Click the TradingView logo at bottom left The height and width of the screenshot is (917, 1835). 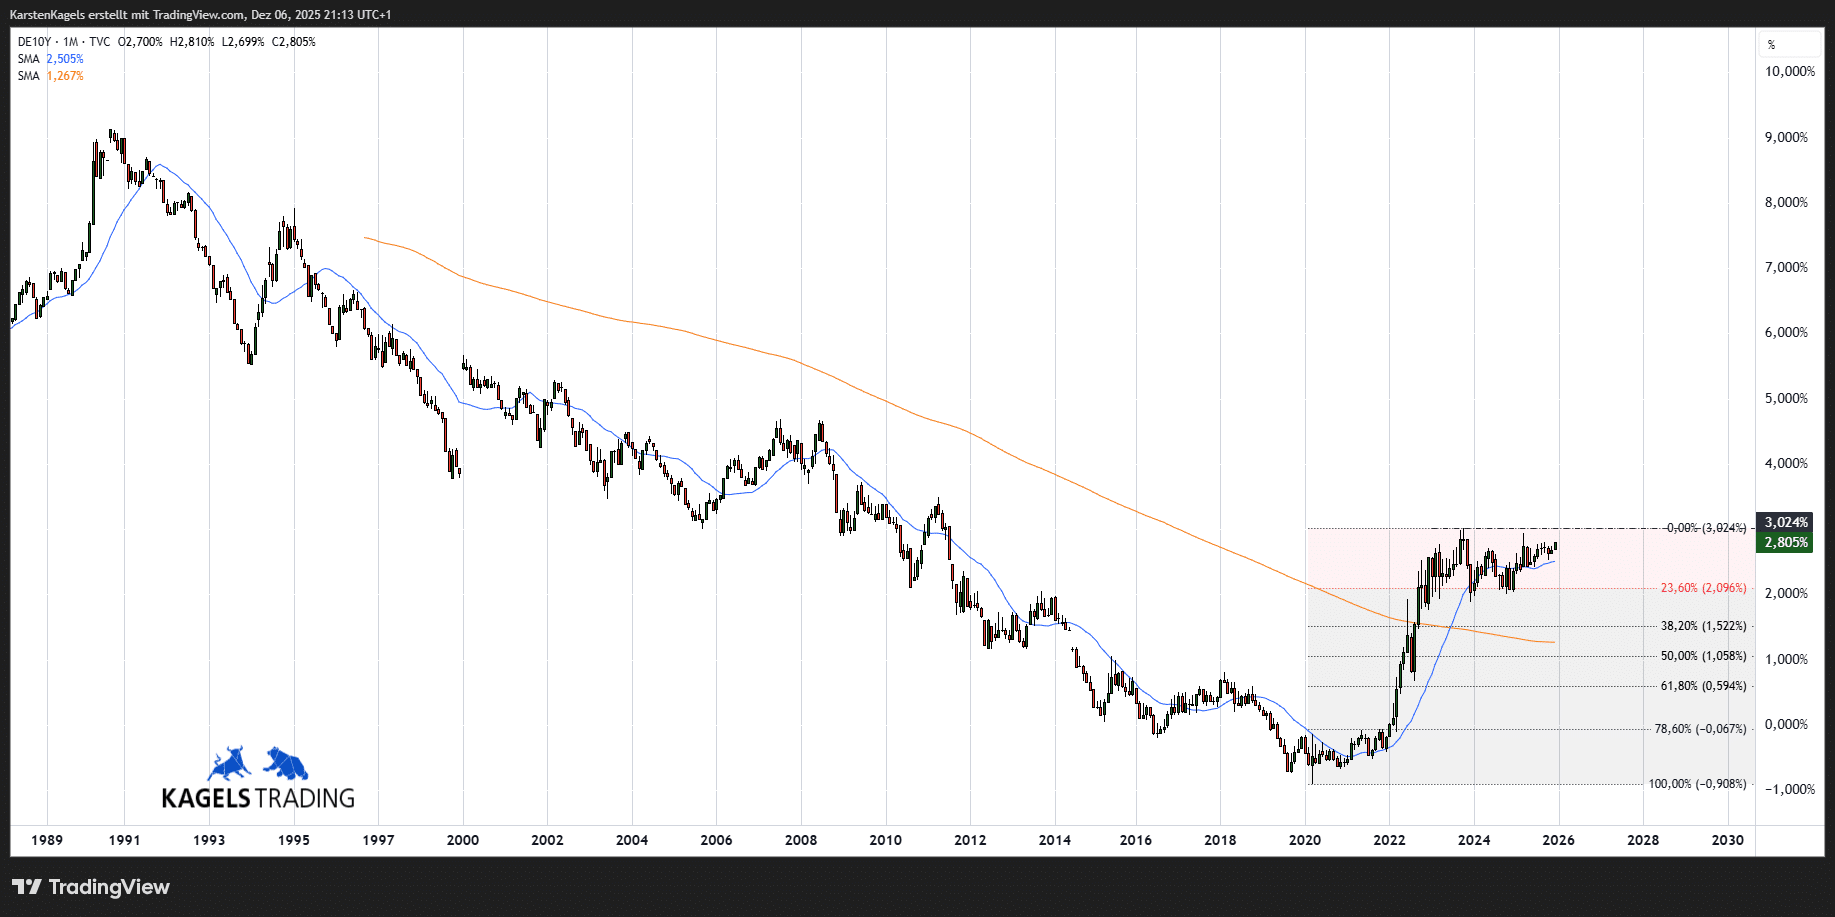pyautogui.click(x=91, y=887)
